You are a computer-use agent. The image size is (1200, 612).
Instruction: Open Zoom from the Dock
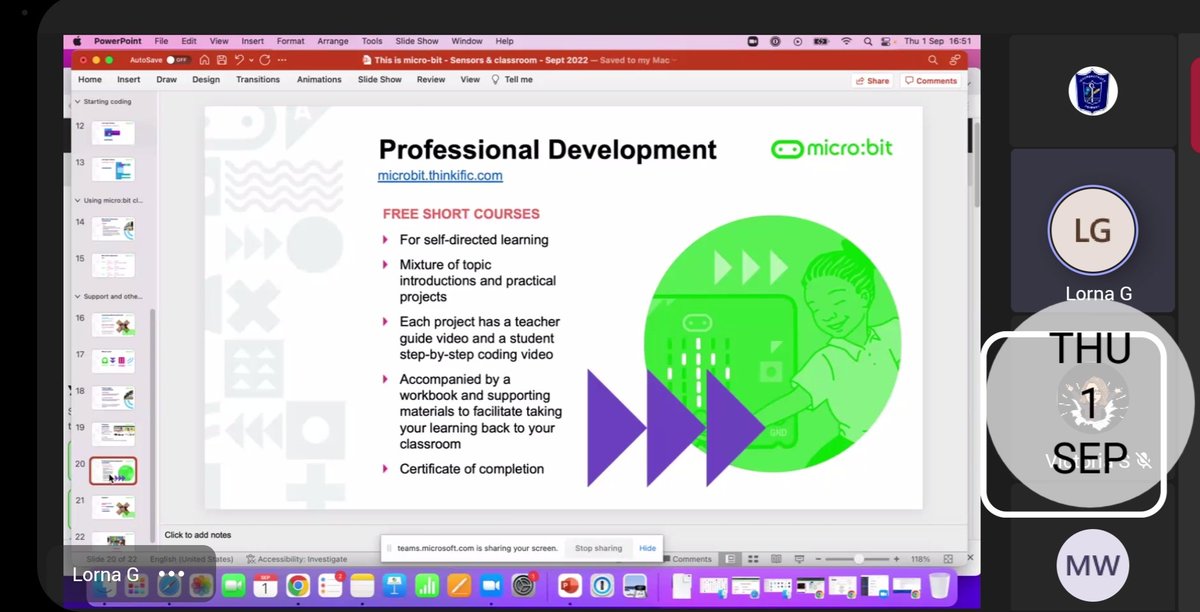click(x=491, y=585)
